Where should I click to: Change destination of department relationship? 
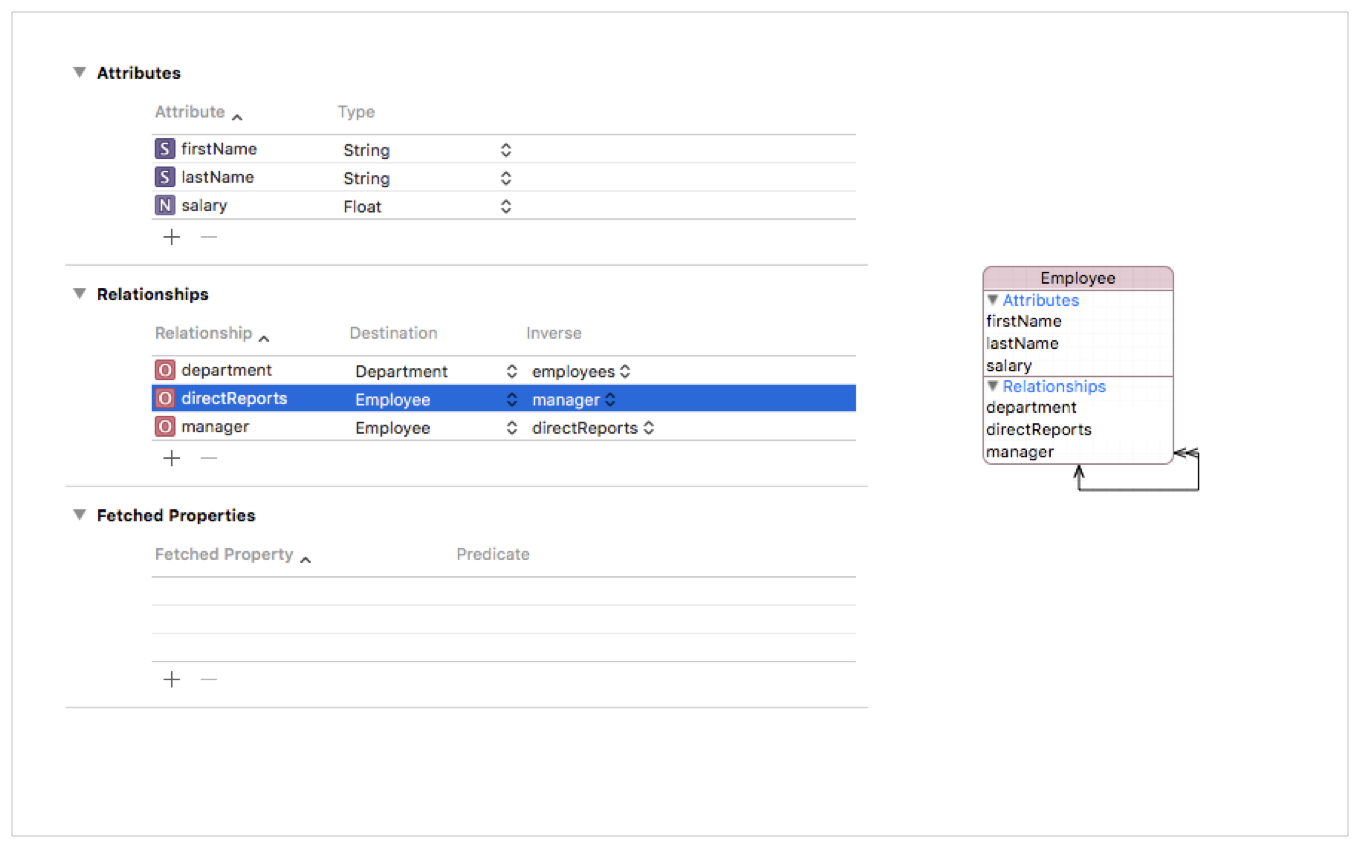511,371
